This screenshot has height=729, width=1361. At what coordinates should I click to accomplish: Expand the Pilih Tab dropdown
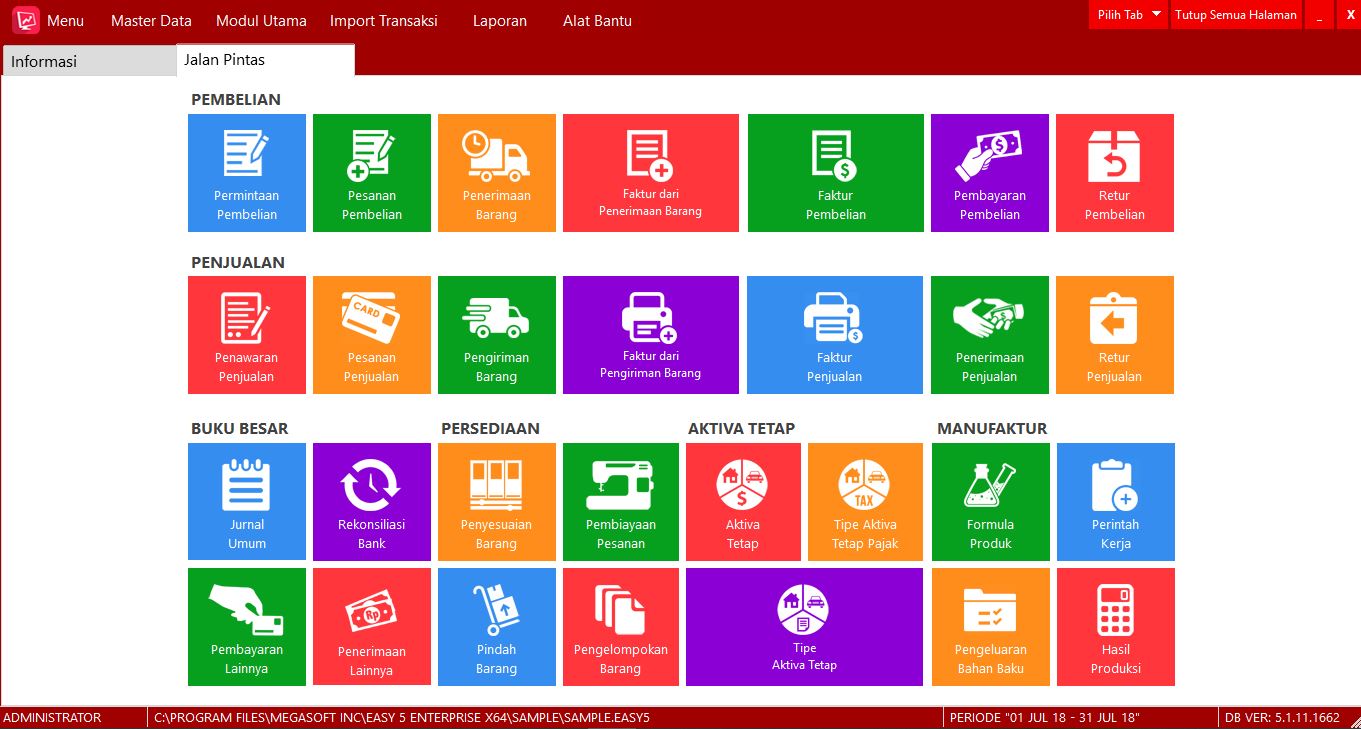(1128, 15)
